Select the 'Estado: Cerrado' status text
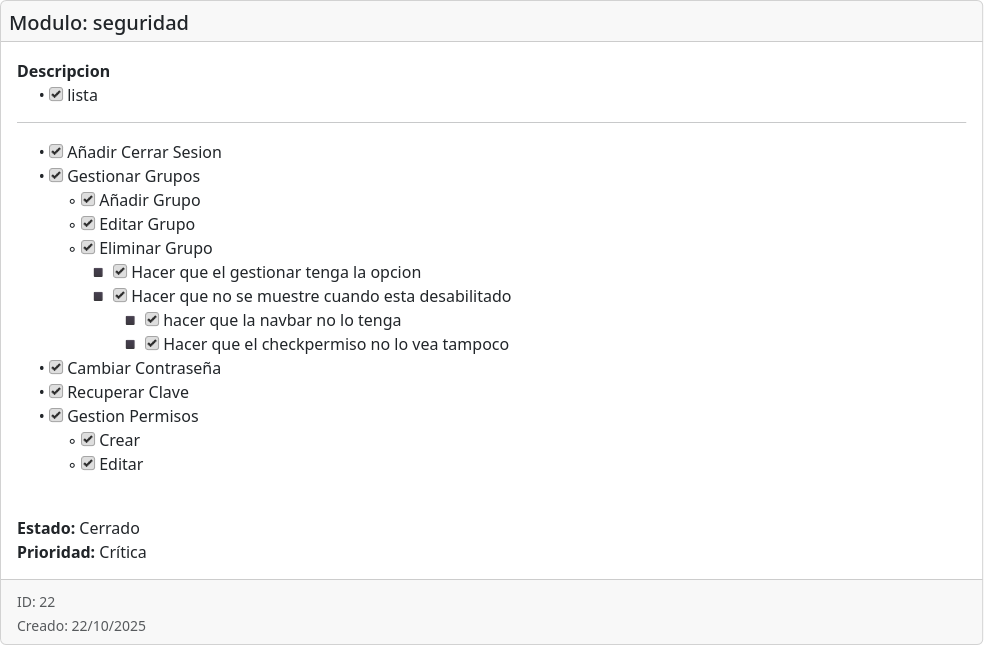This screenshot has height=645, width=984. 78,528
